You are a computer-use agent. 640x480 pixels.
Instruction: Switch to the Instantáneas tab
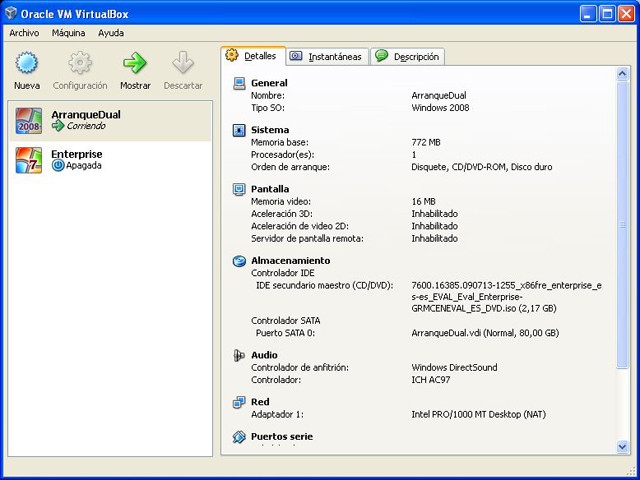pyautogui.click(x=328, y=57)
